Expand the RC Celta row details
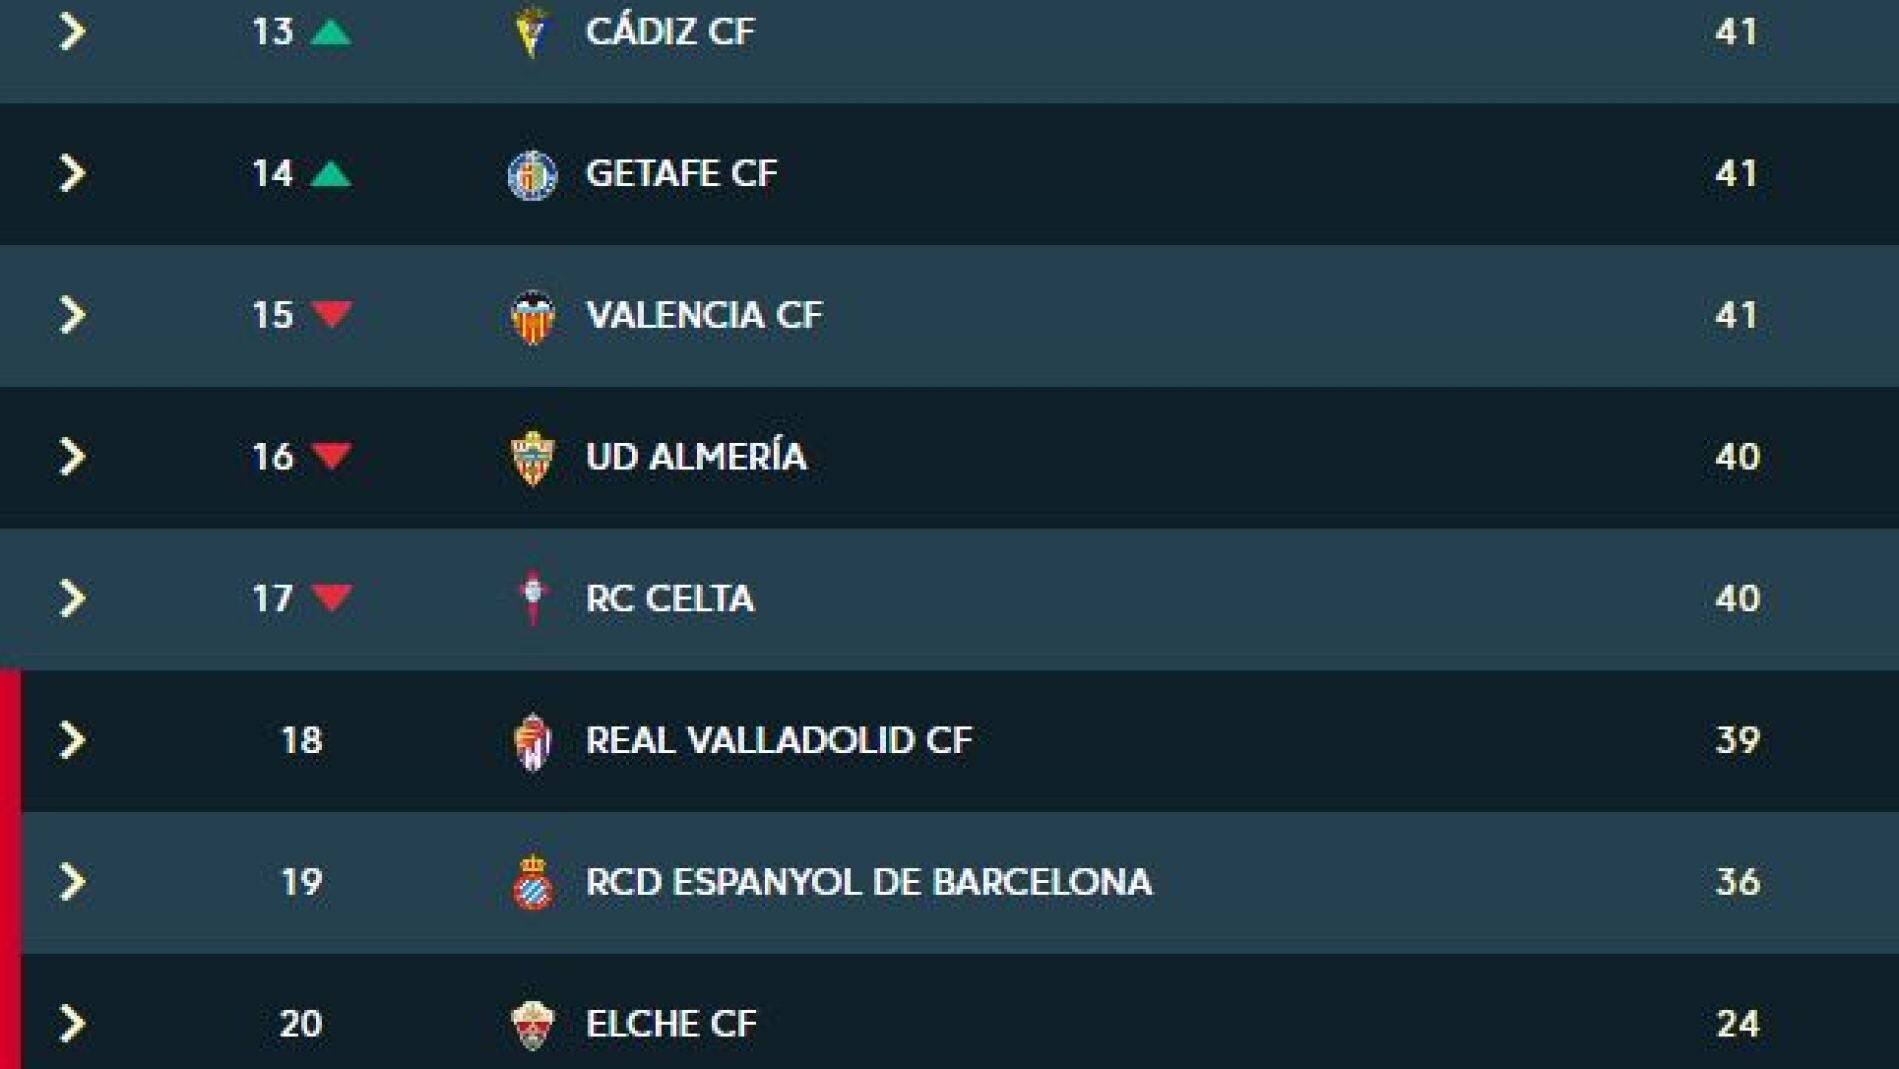 click(72, 598)
